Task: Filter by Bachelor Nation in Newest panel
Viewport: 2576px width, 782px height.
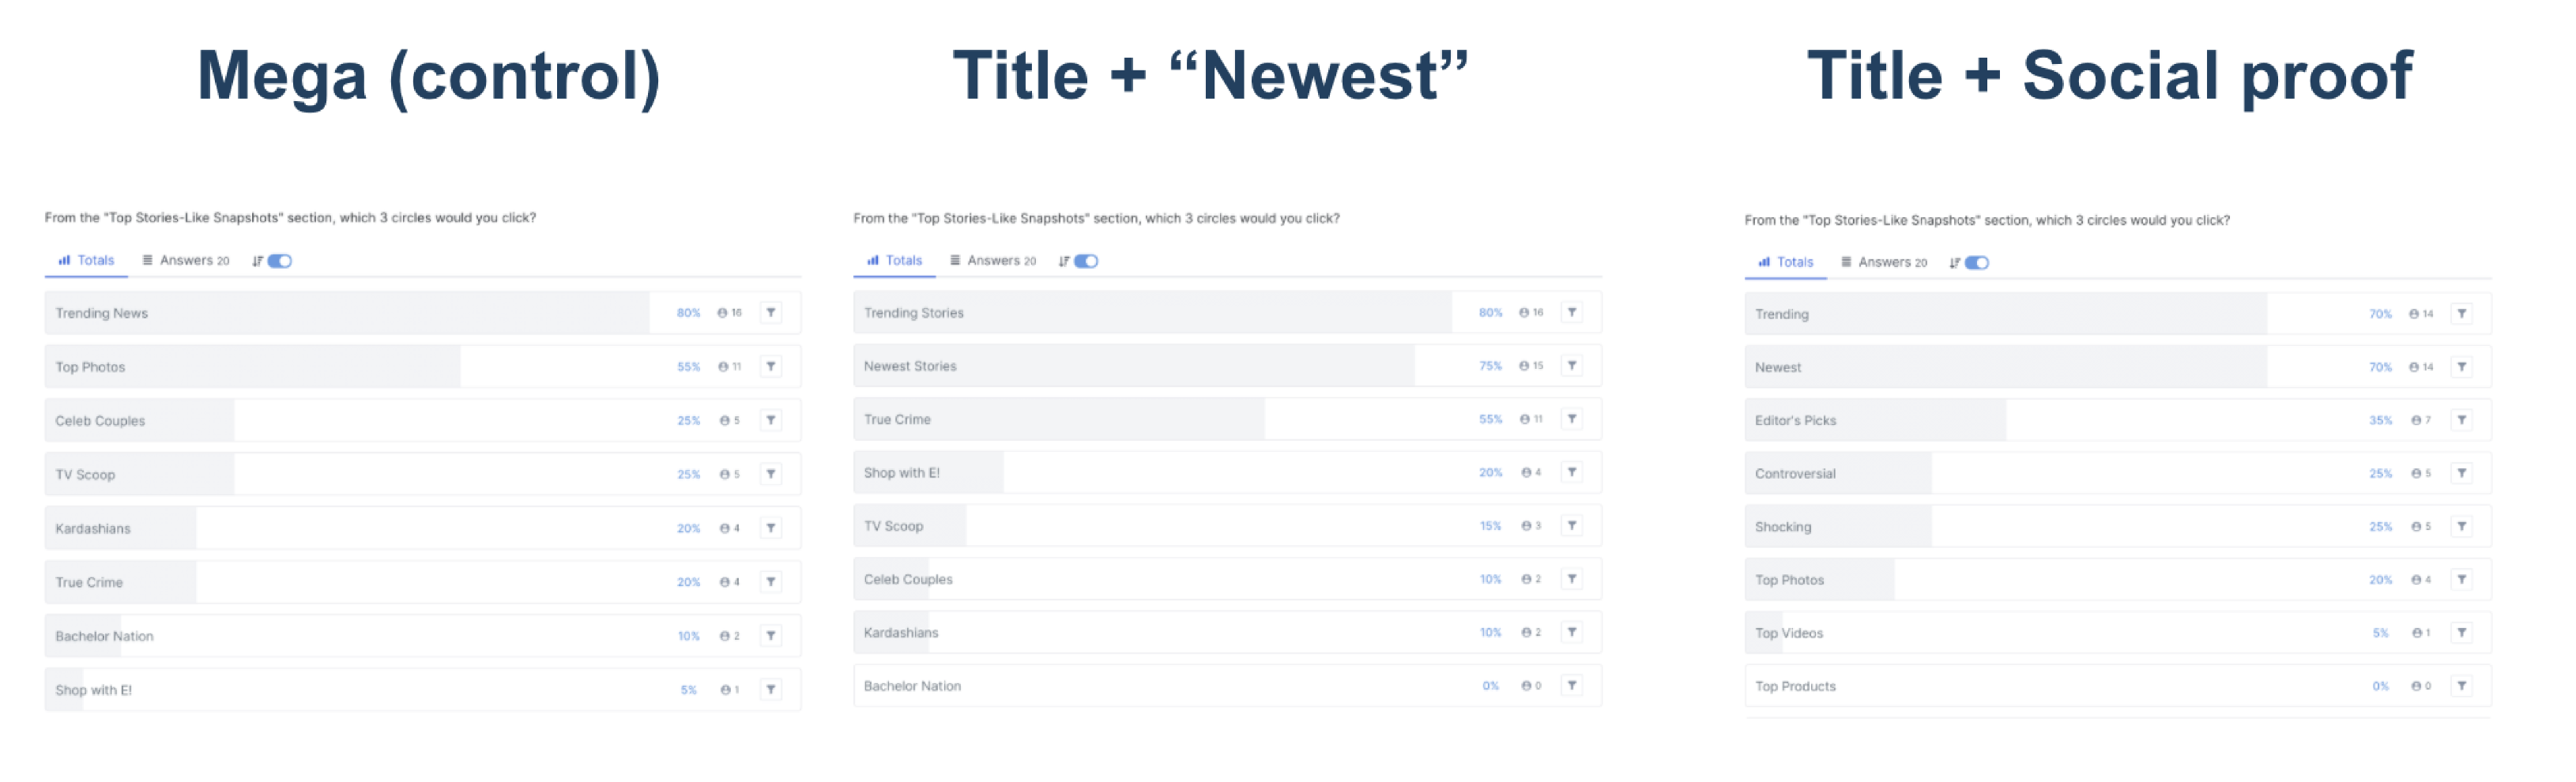Action: 1572,686
